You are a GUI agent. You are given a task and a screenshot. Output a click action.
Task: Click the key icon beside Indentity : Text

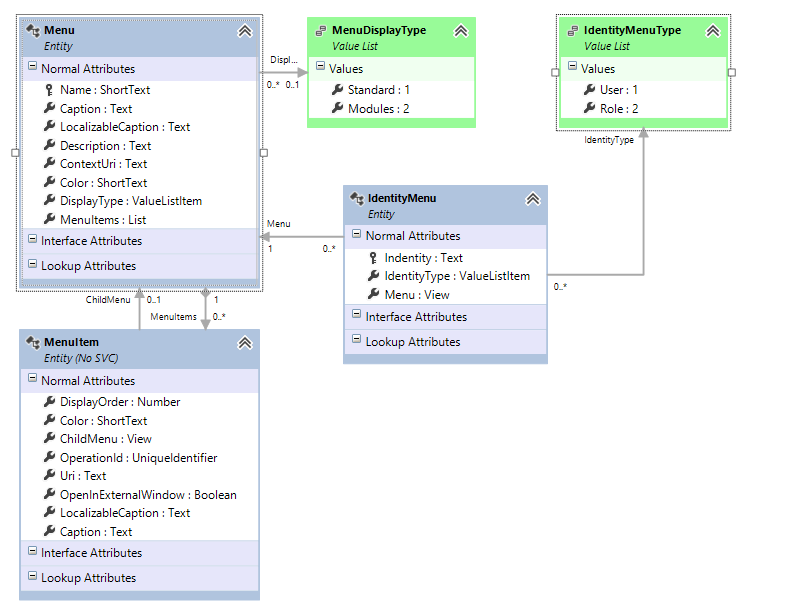tap(373, 258)
